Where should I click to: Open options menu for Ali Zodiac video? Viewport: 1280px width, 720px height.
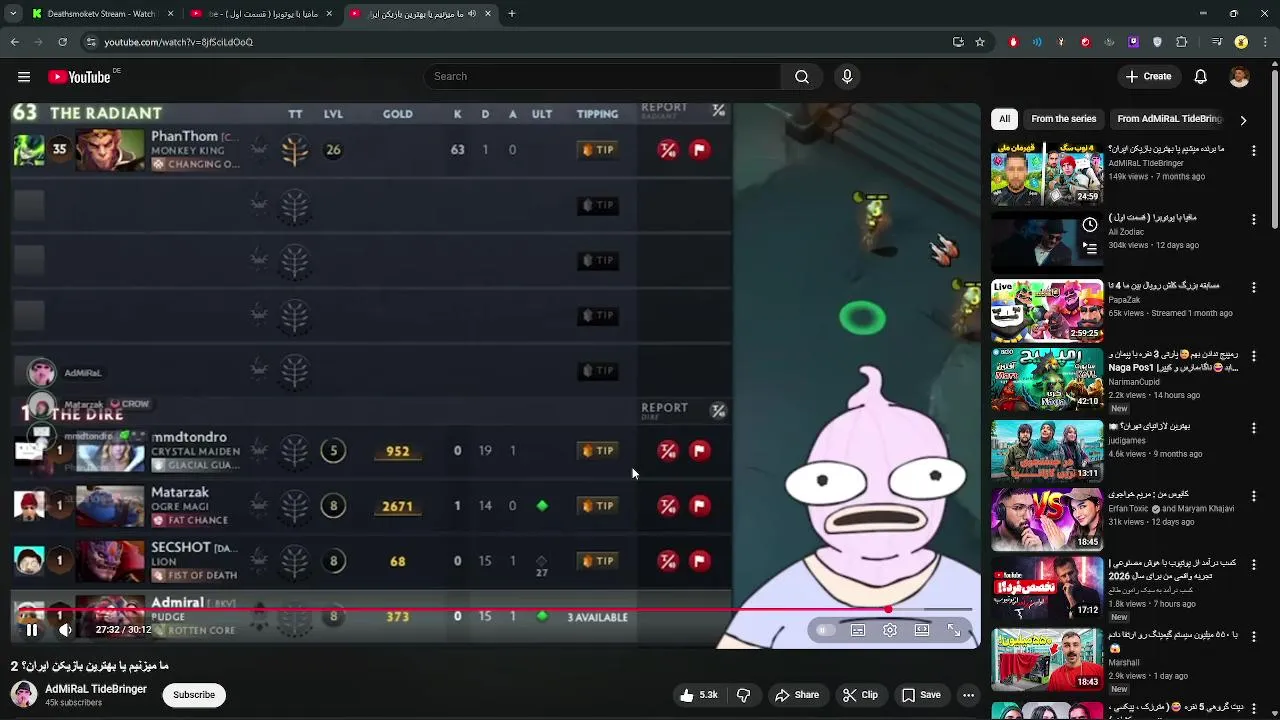[x=1254, y=219]
